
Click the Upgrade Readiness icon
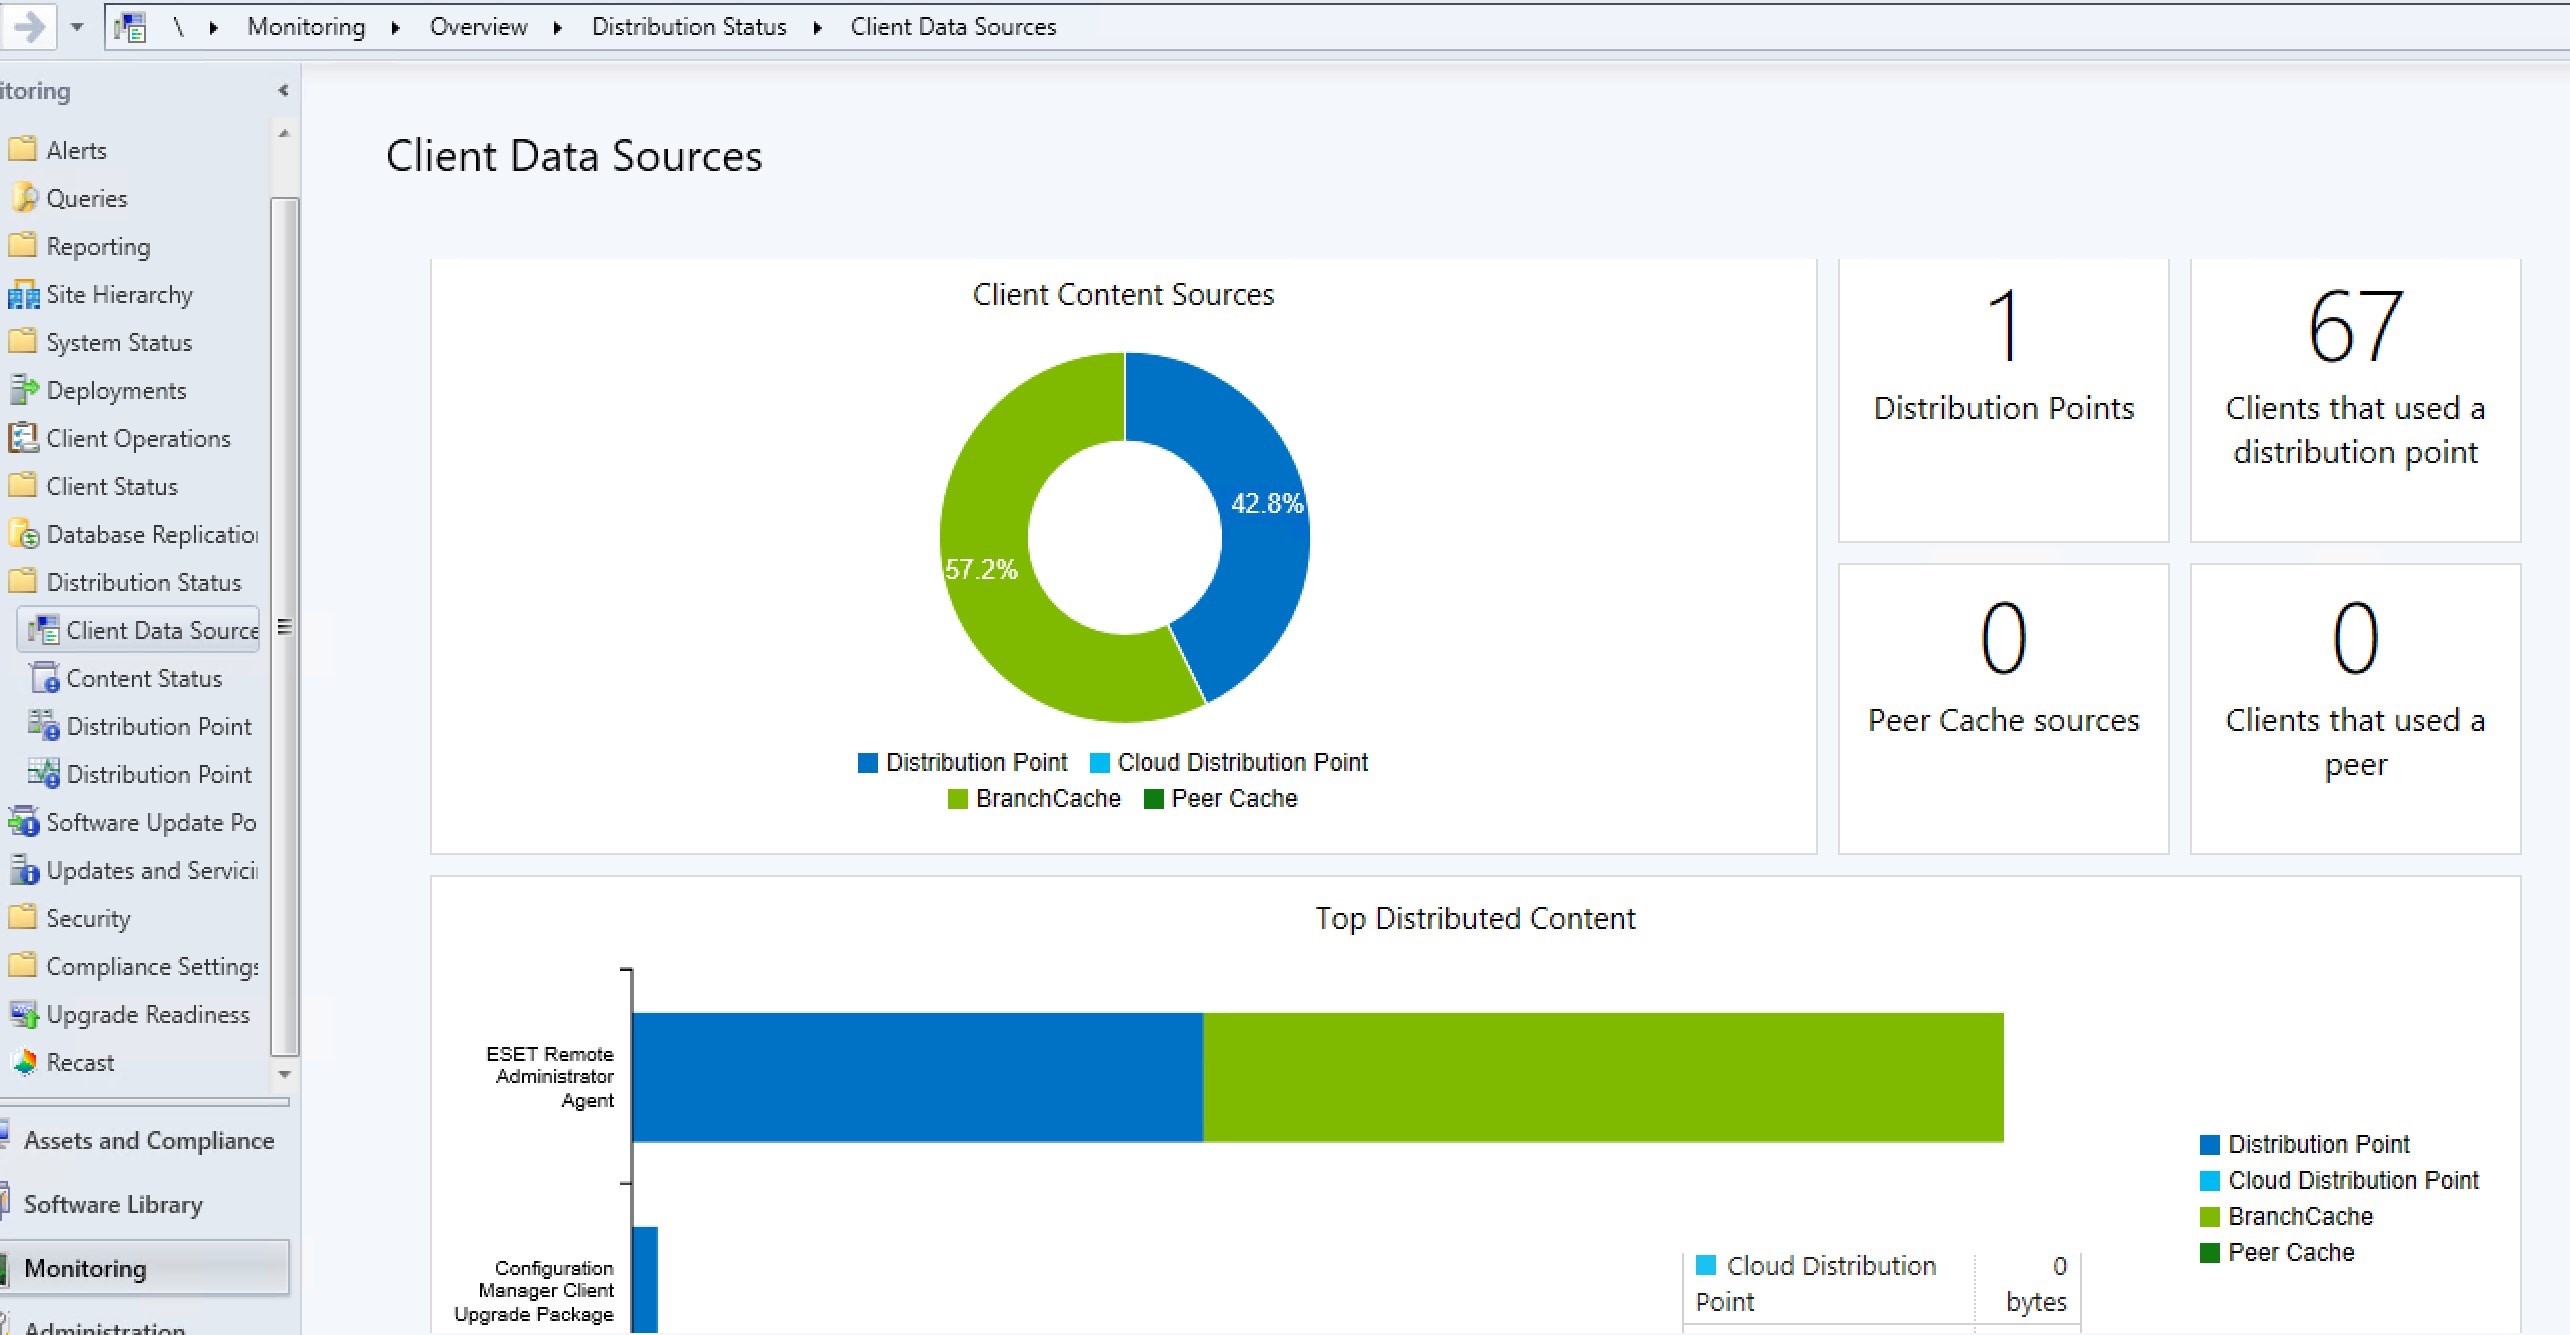[22, 1013]
